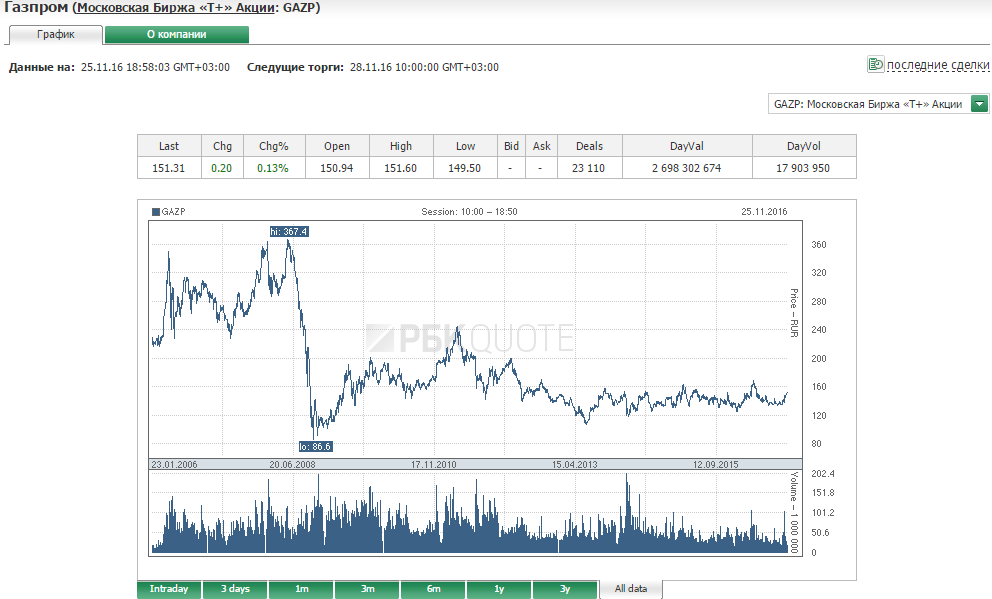Show the Intraday chart period
The image size is (992, 599).
click(x=169, y=589)
